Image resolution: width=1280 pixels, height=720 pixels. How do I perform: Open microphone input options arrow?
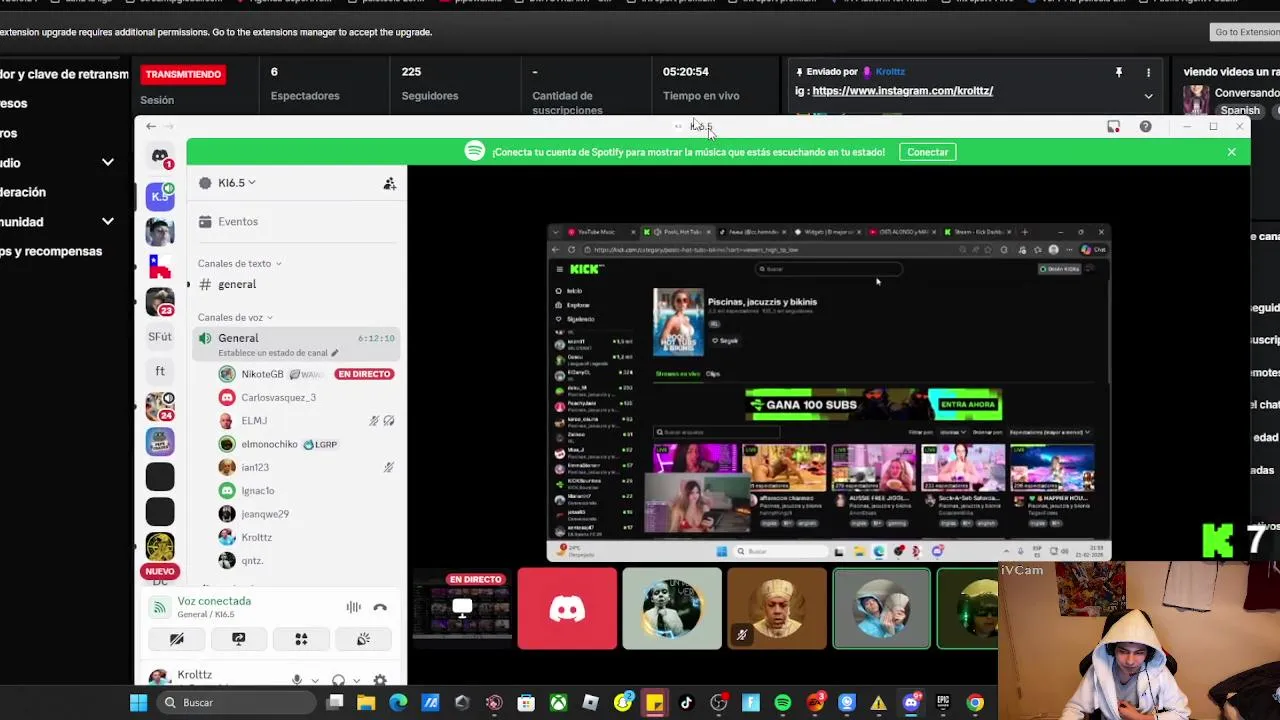pos(315,681)
